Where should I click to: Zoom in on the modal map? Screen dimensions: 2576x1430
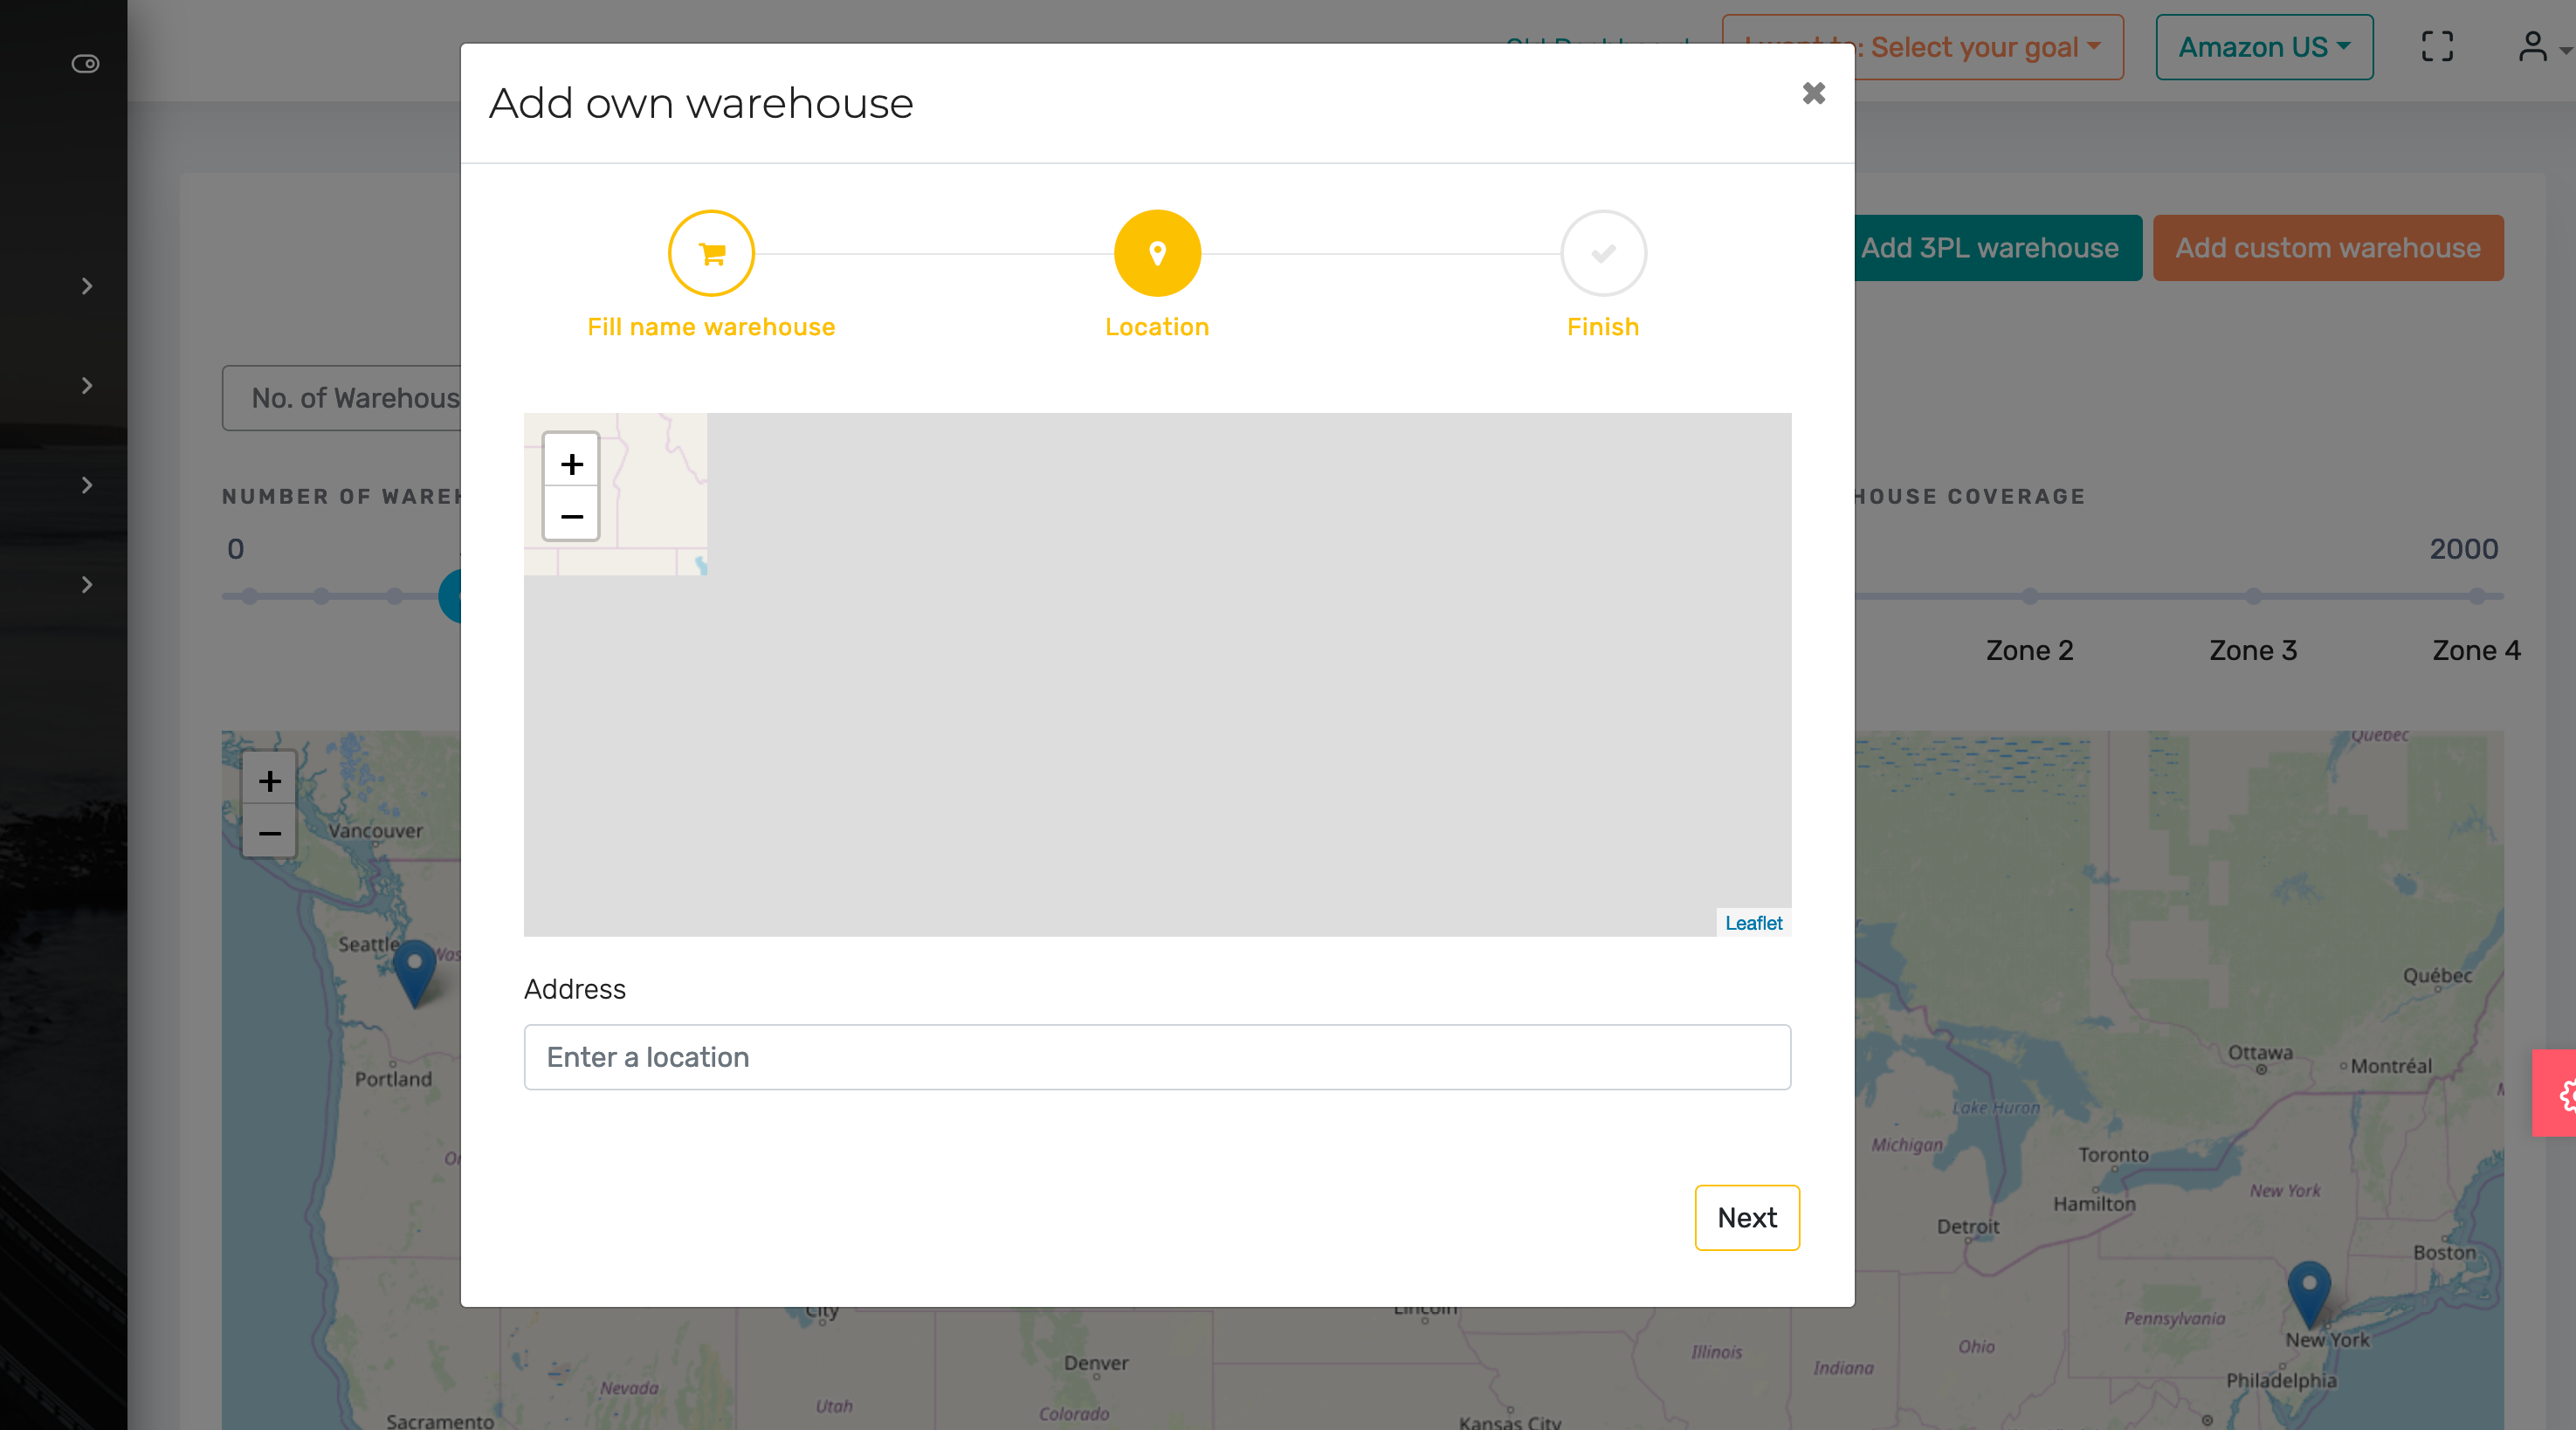point(571,463)
